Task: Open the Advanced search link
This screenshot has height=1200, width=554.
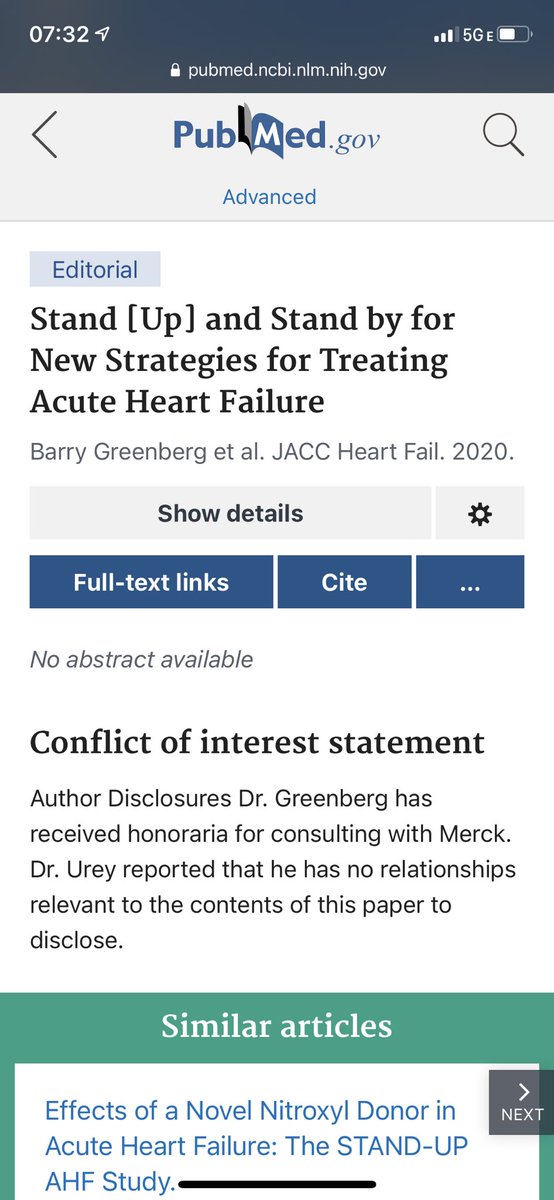Action: coord(269,197)
